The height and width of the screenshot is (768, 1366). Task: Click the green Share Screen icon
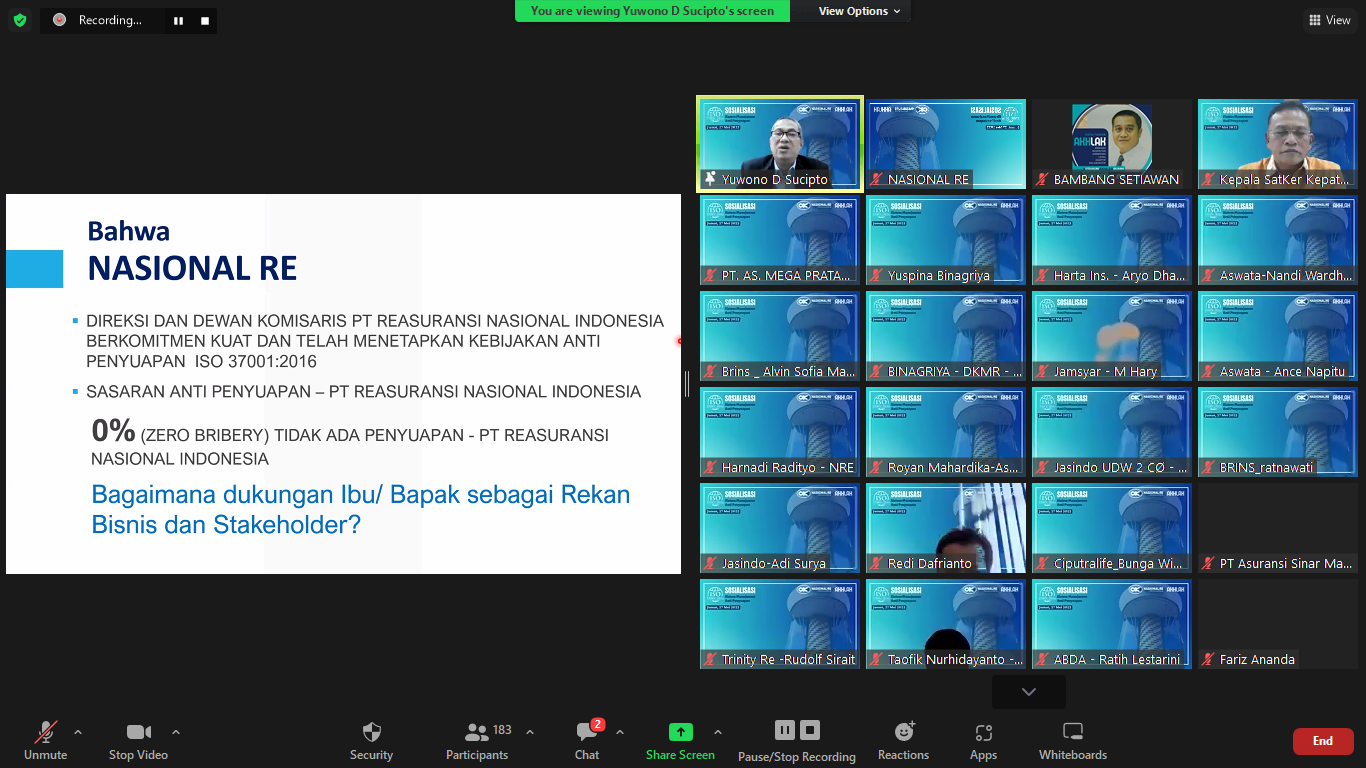click(680, 732)
